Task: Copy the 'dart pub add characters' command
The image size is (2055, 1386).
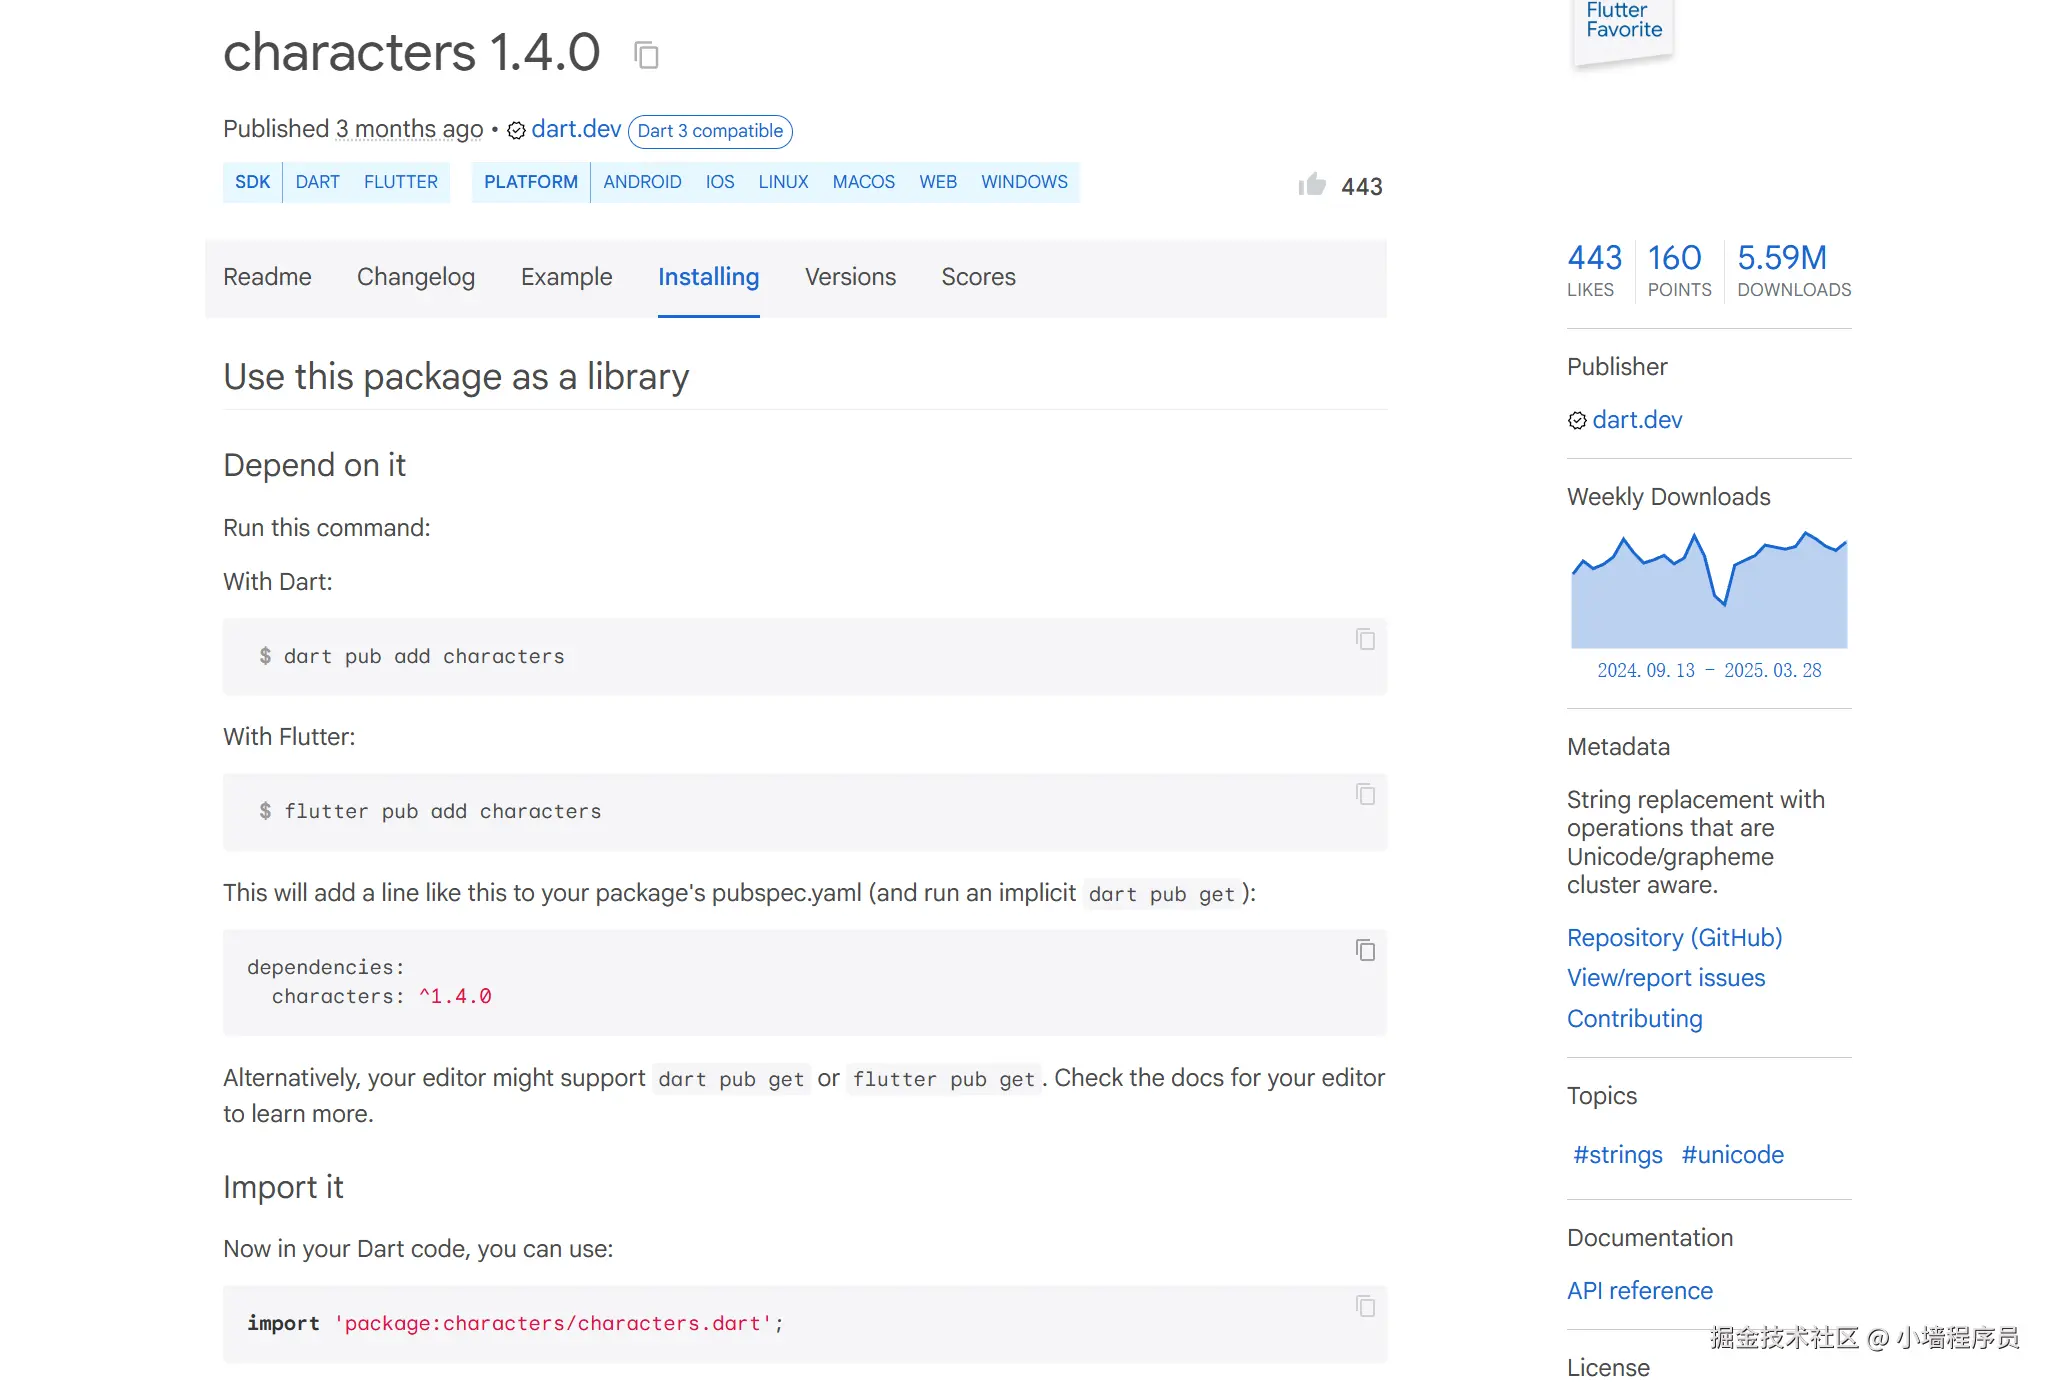Action: click(1365, 639)
